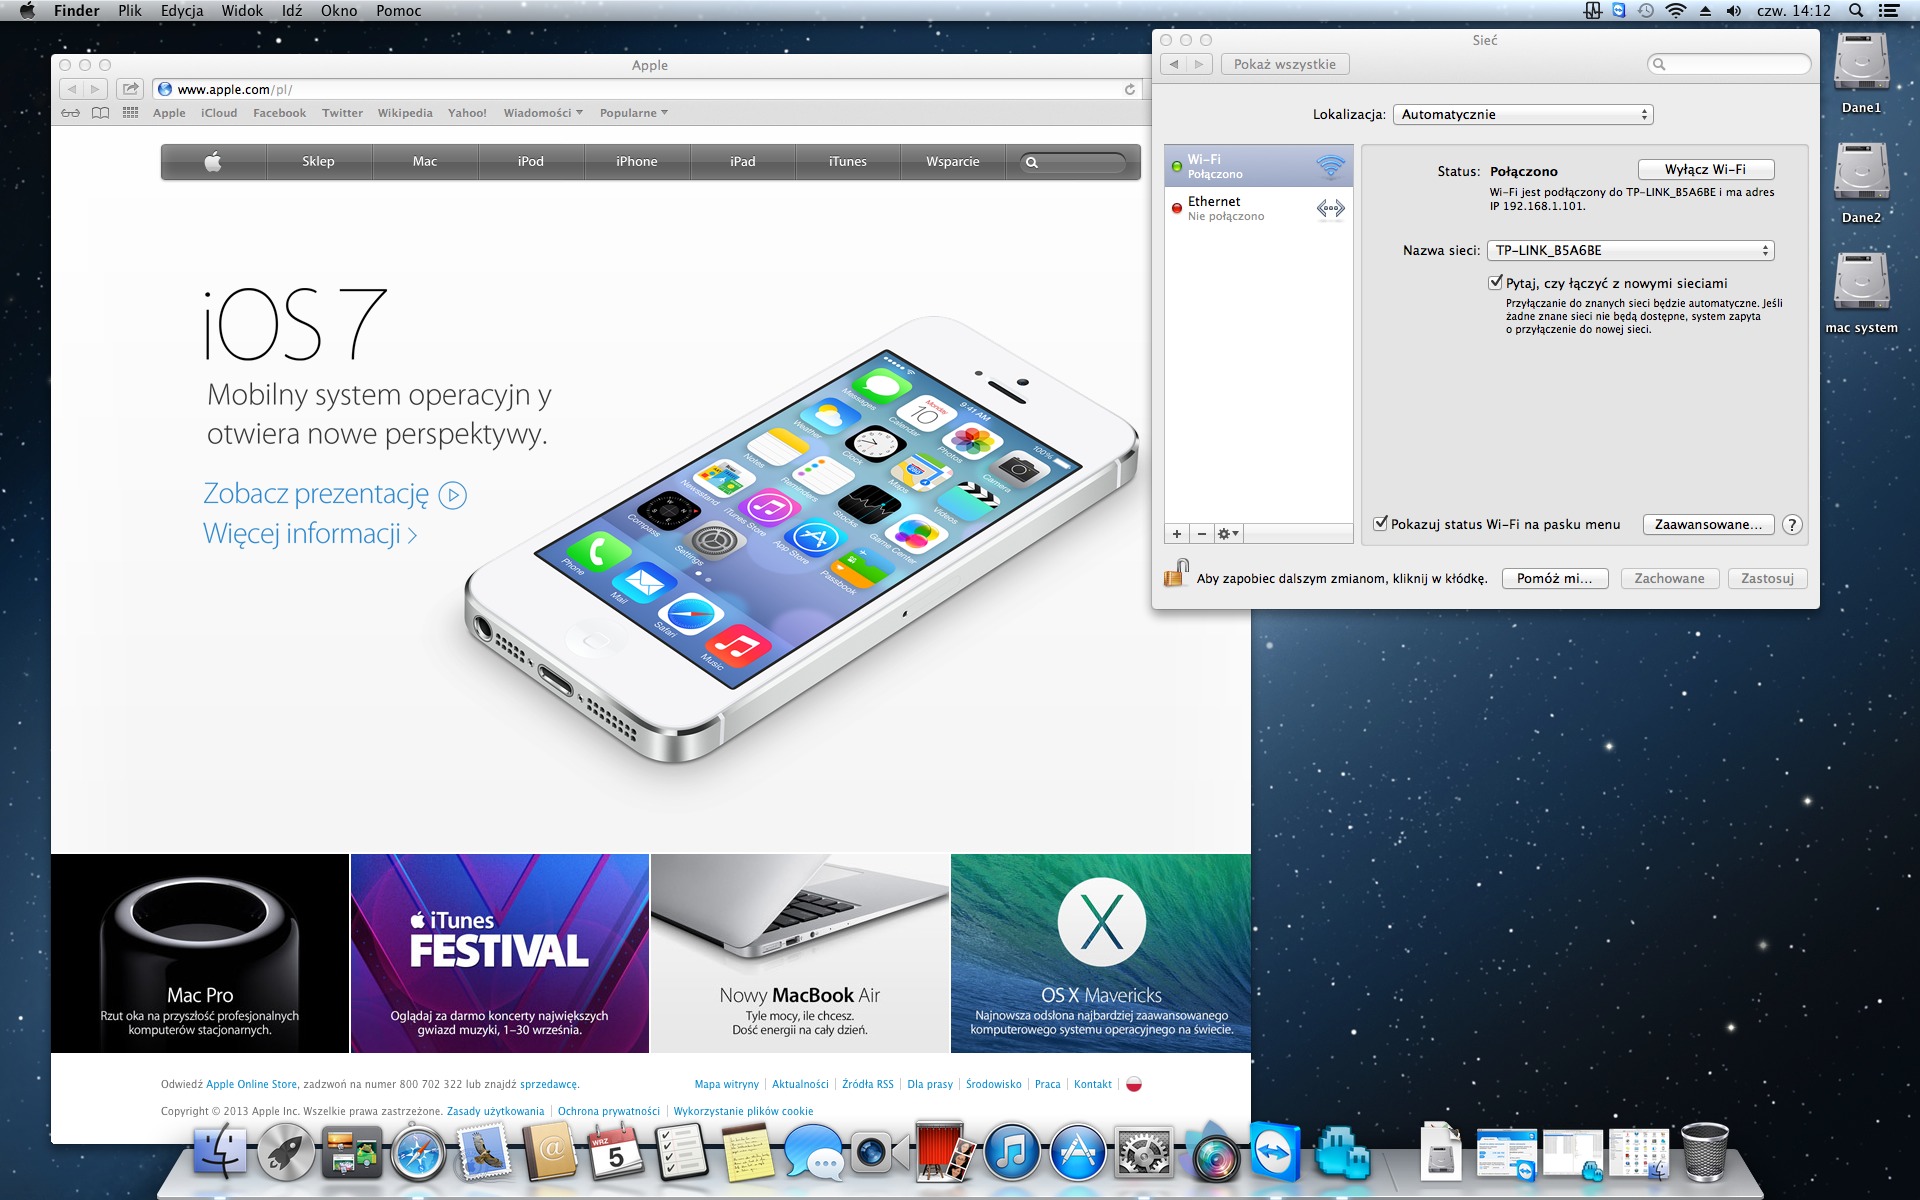
Task: Open the Idź menu
Action: click(x=292, y=11)
